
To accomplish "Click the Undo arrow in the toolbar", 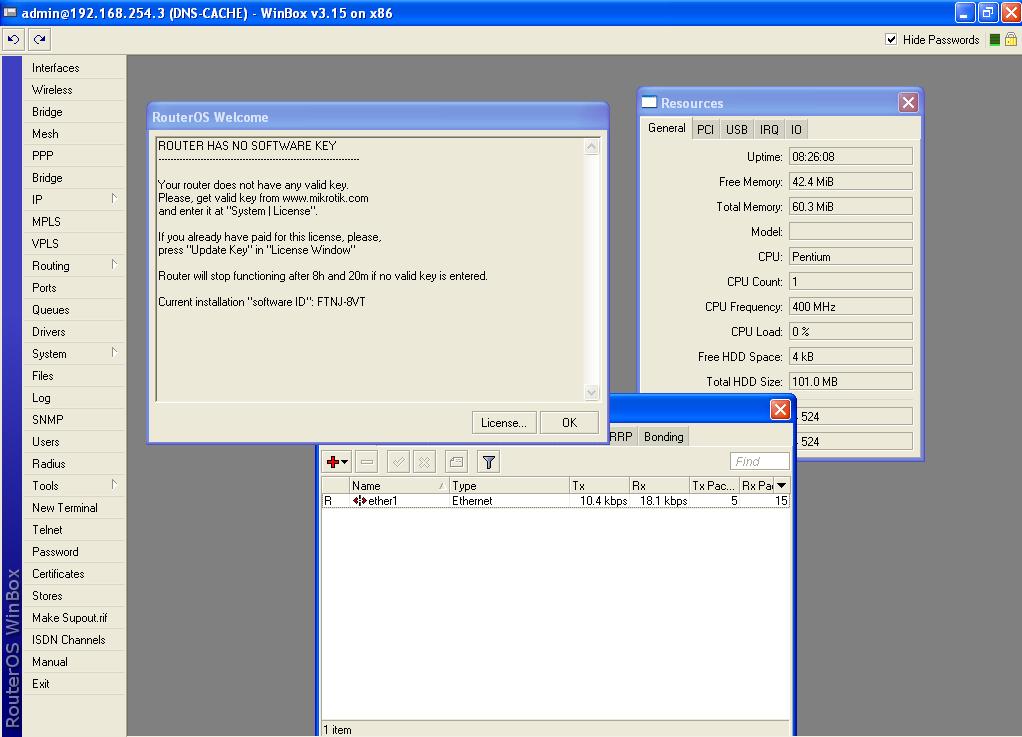I will click(13, 40).
